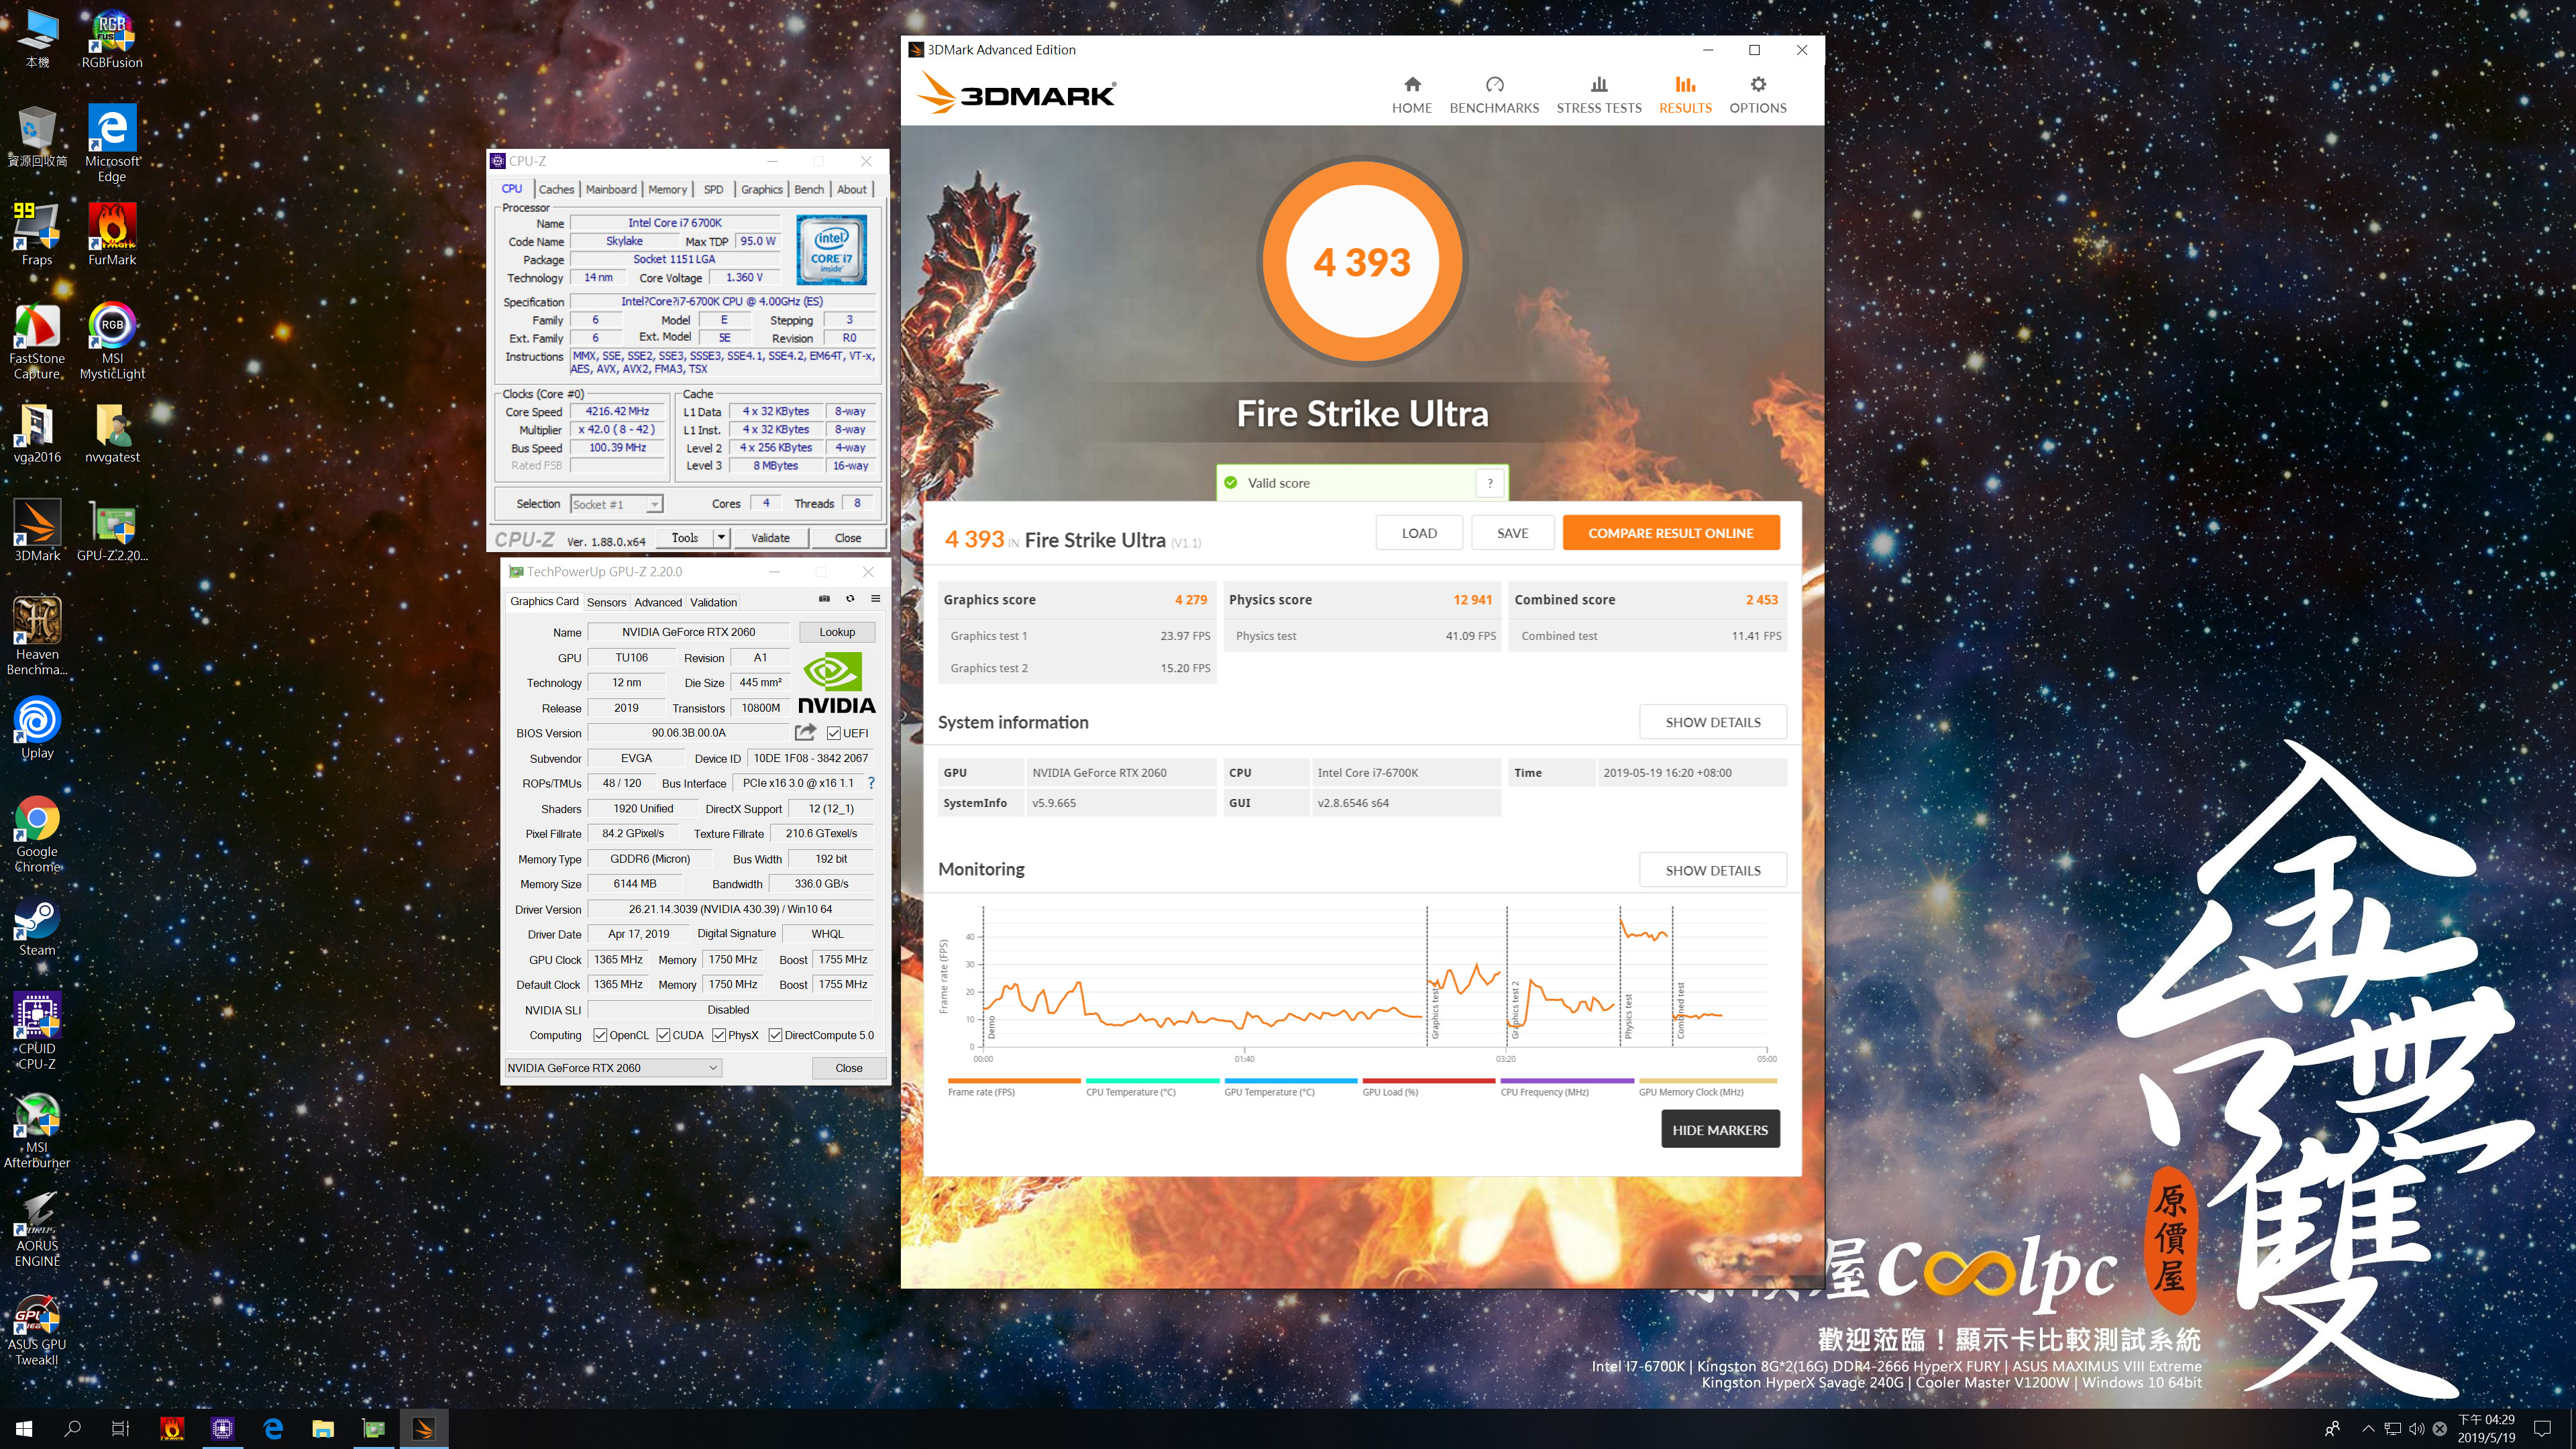
Task: Open File Explorer from taskbar
Action: (x=322, y=1428)
